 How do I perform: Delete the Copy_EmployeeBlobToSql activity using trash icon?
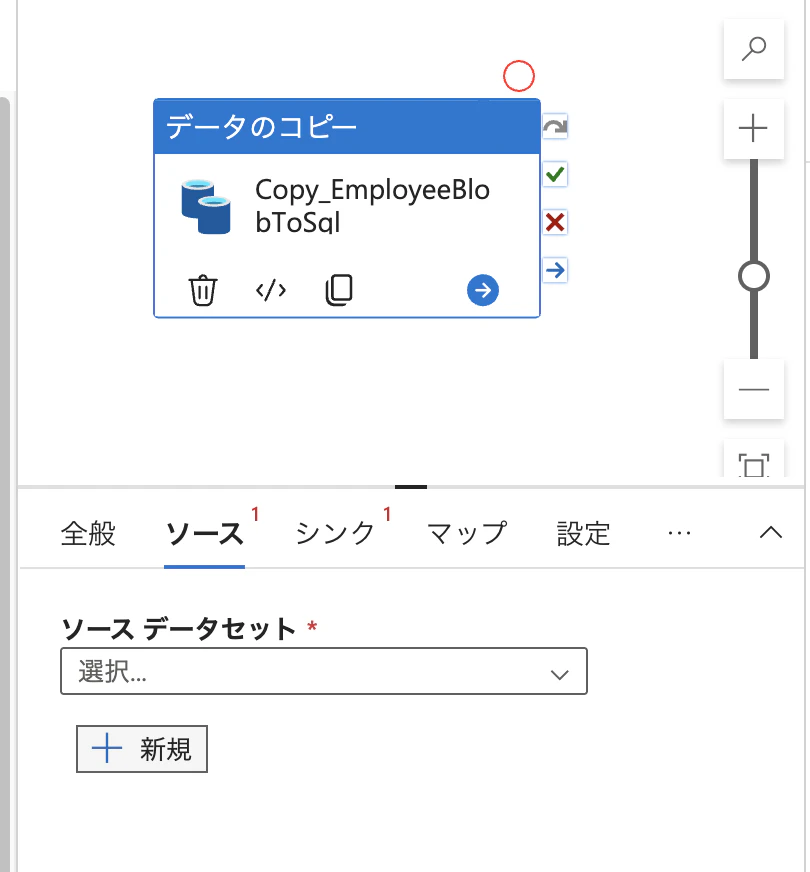pyautogui.click(x=203, y=290)
